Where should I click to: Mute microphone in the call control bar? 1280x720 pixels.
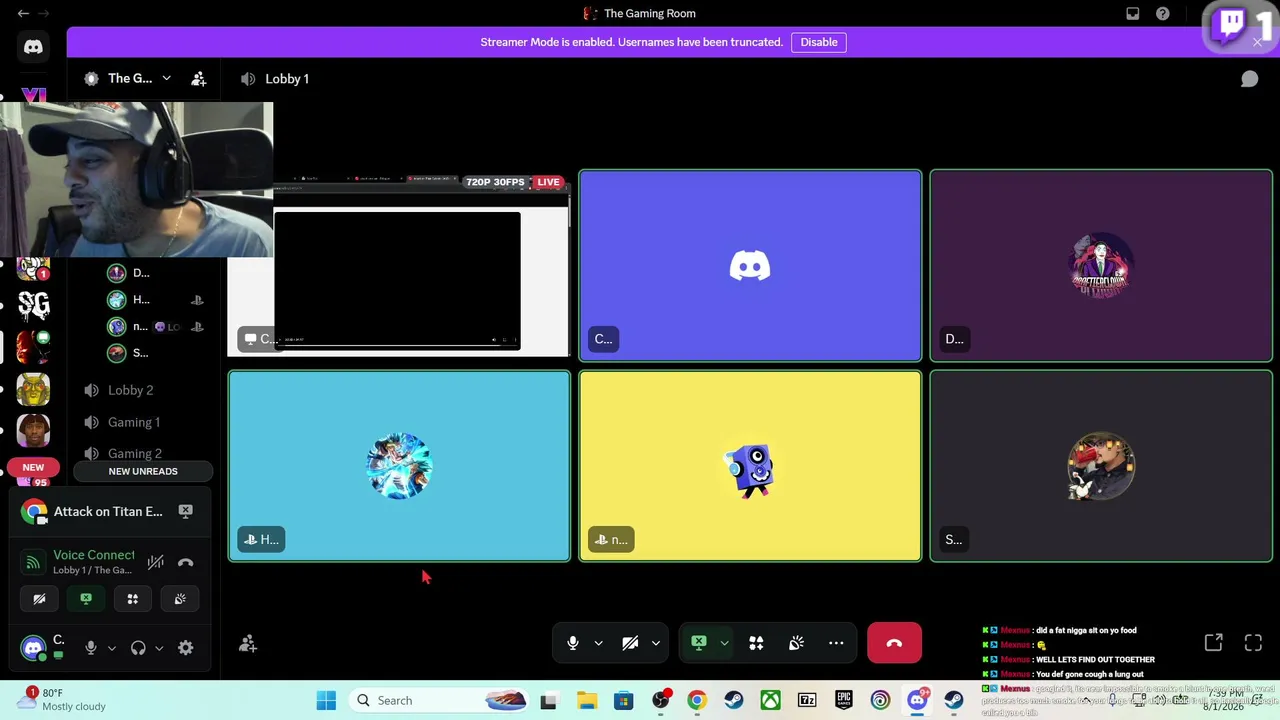(x=573, y=643)
